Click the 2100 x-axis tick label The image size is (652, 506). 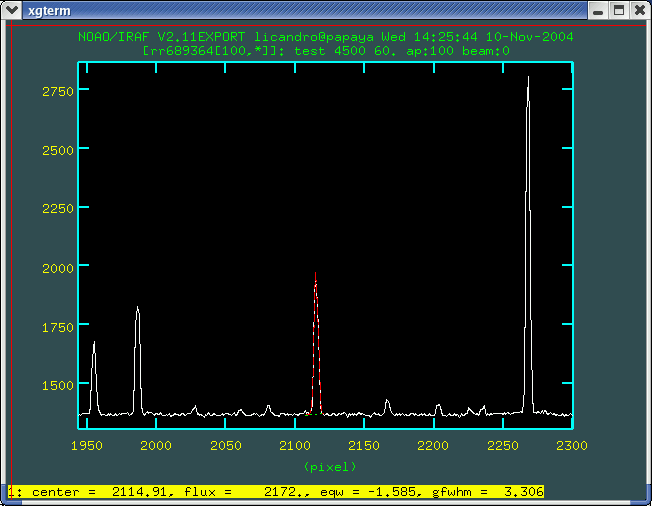[294, 445]
